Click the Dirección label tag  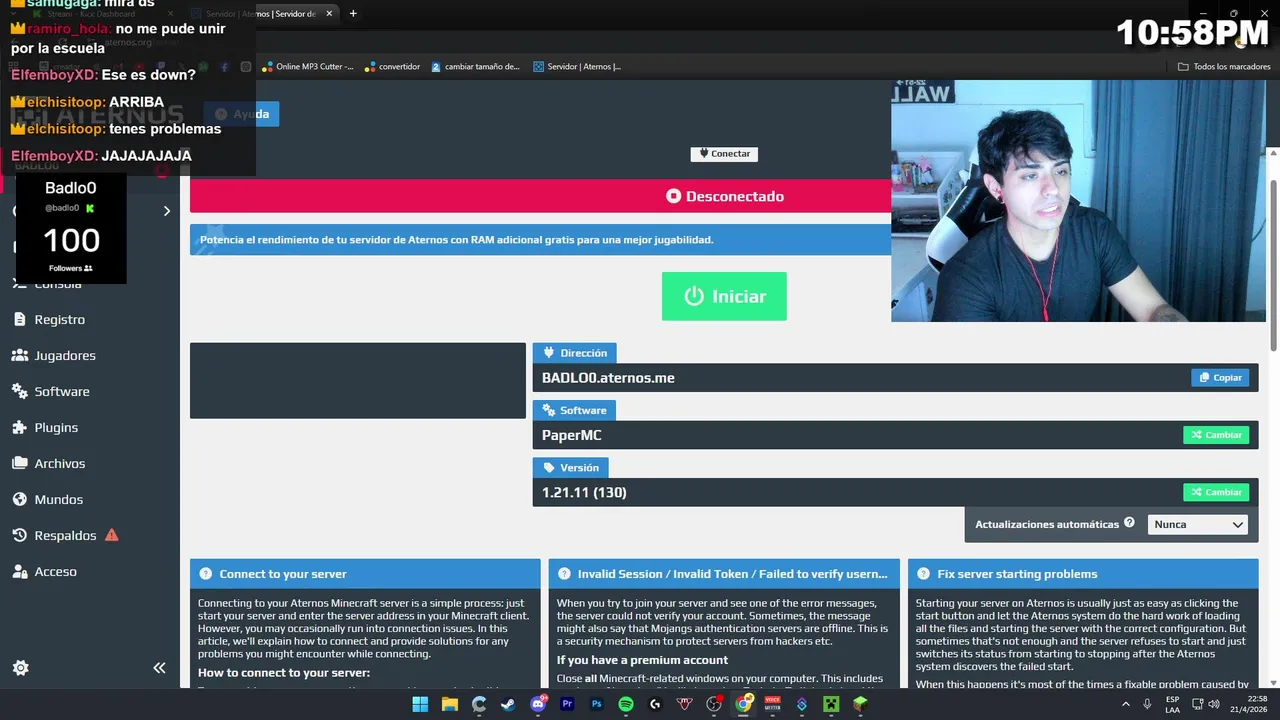(574, 353)
